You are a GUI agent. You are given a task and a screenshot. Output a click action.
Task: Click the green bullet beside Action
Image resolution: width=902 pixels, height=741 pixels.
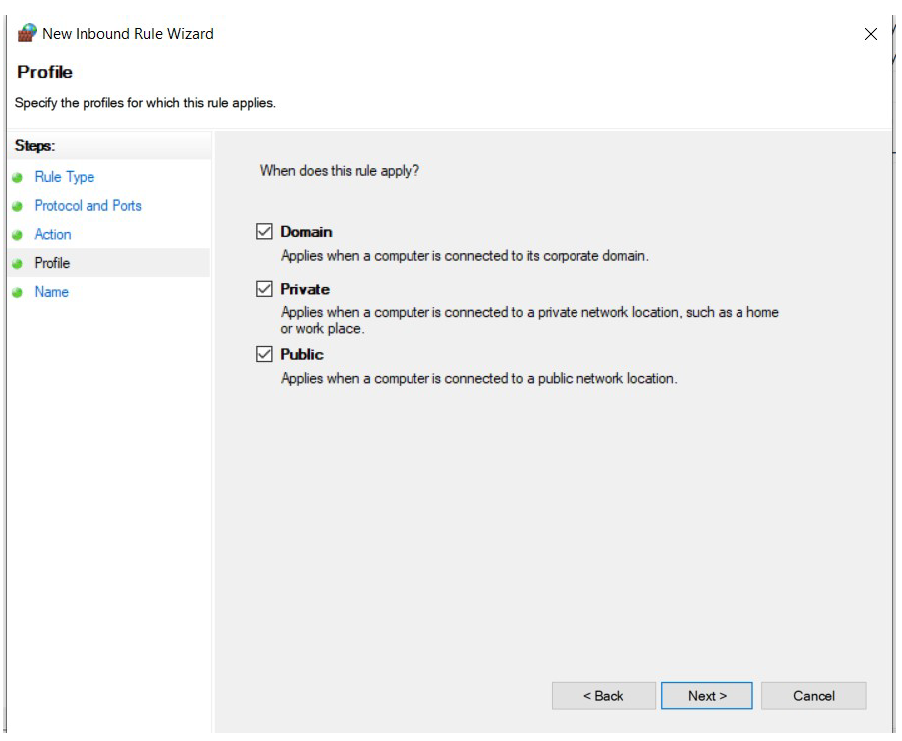click(x=17, y=235)
